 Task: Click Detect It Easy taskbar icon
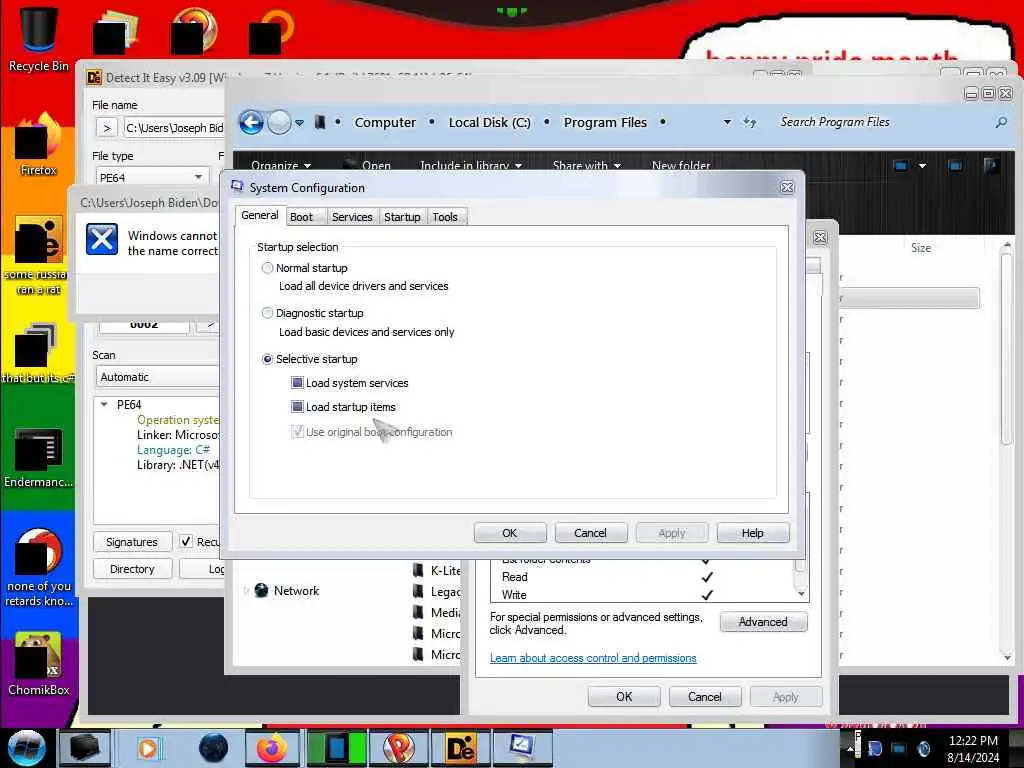tap(460, 748)
